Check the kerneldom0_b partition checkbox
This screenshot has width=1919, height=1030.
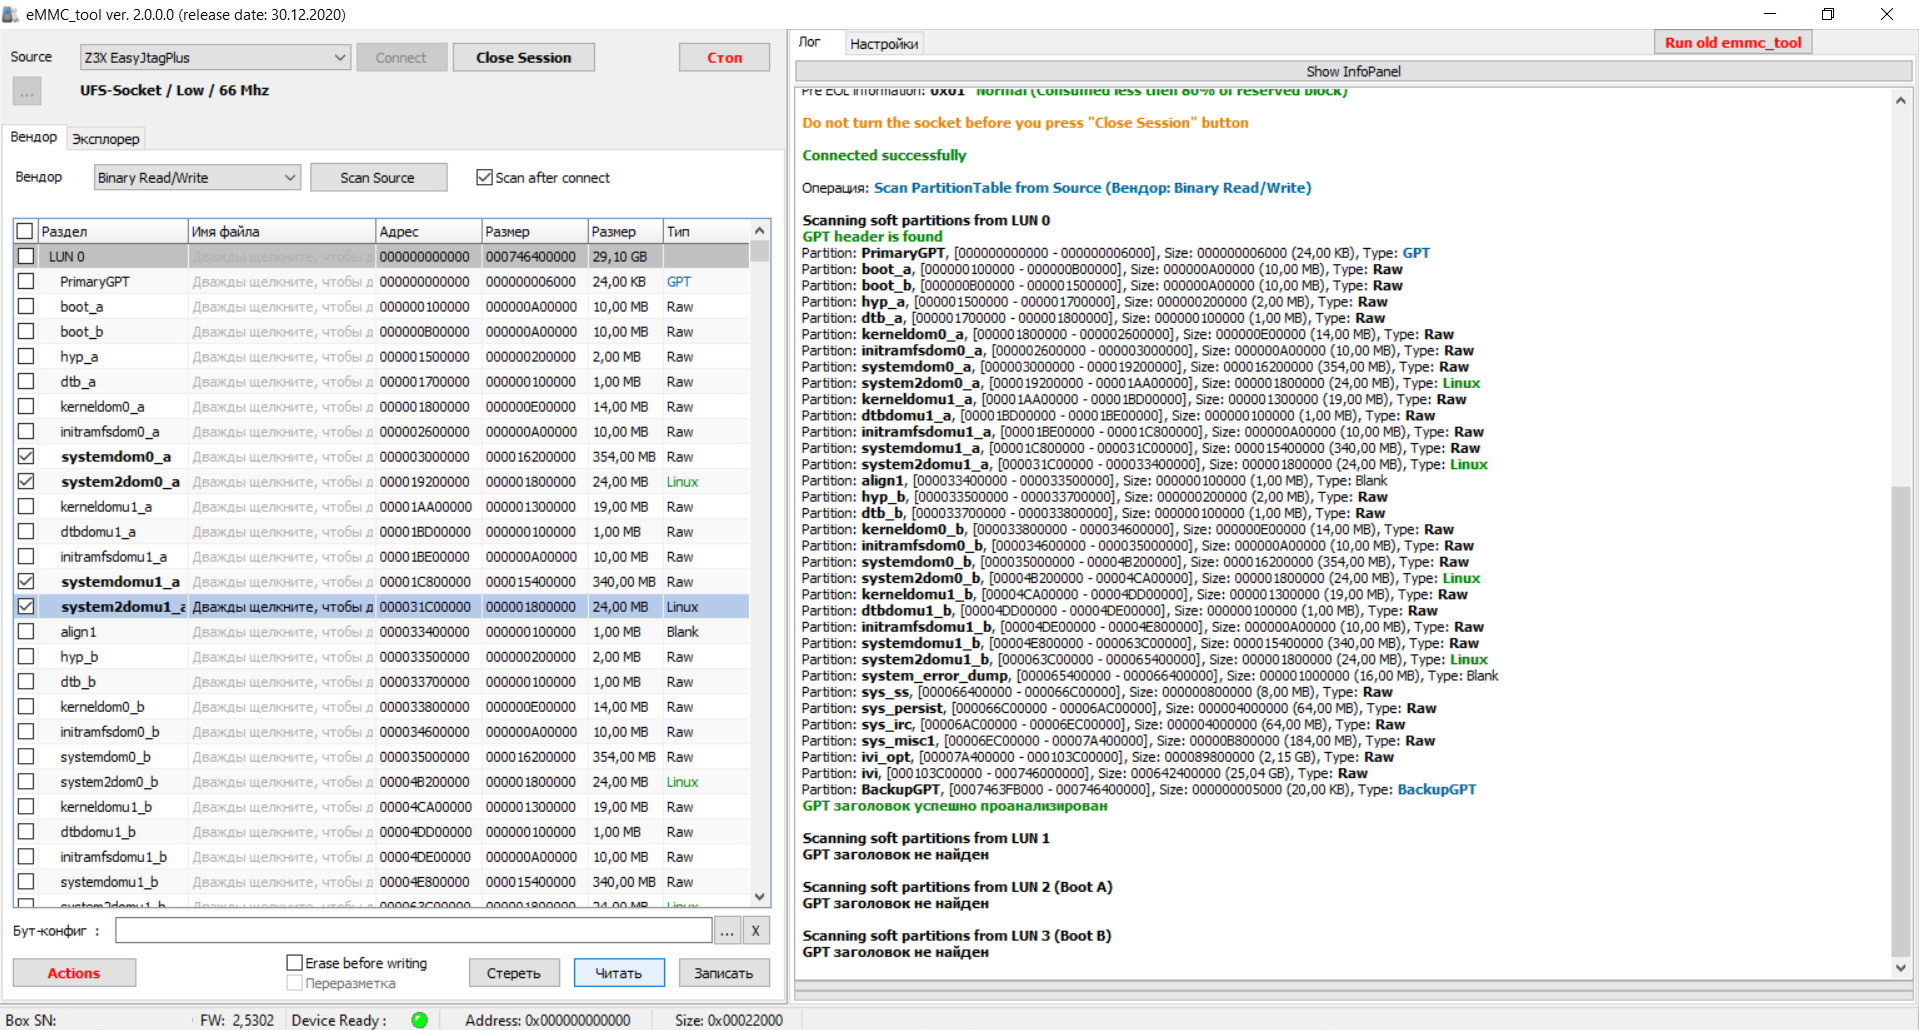click(26, 706)
